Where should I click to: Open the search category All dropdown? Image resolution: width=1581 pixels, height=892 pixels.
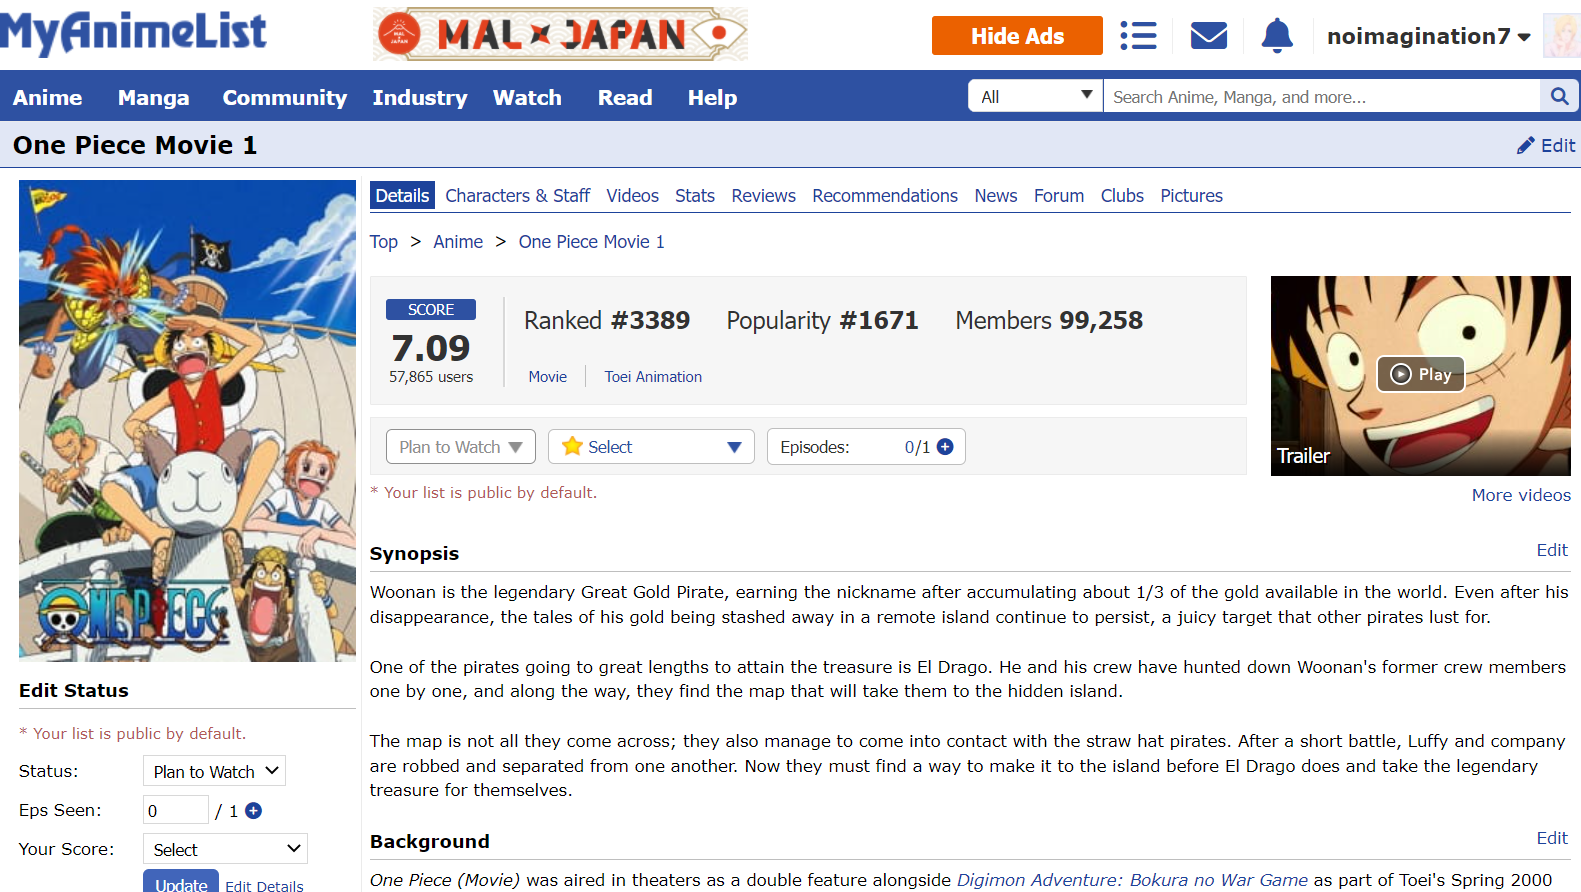pos(1035,96)
